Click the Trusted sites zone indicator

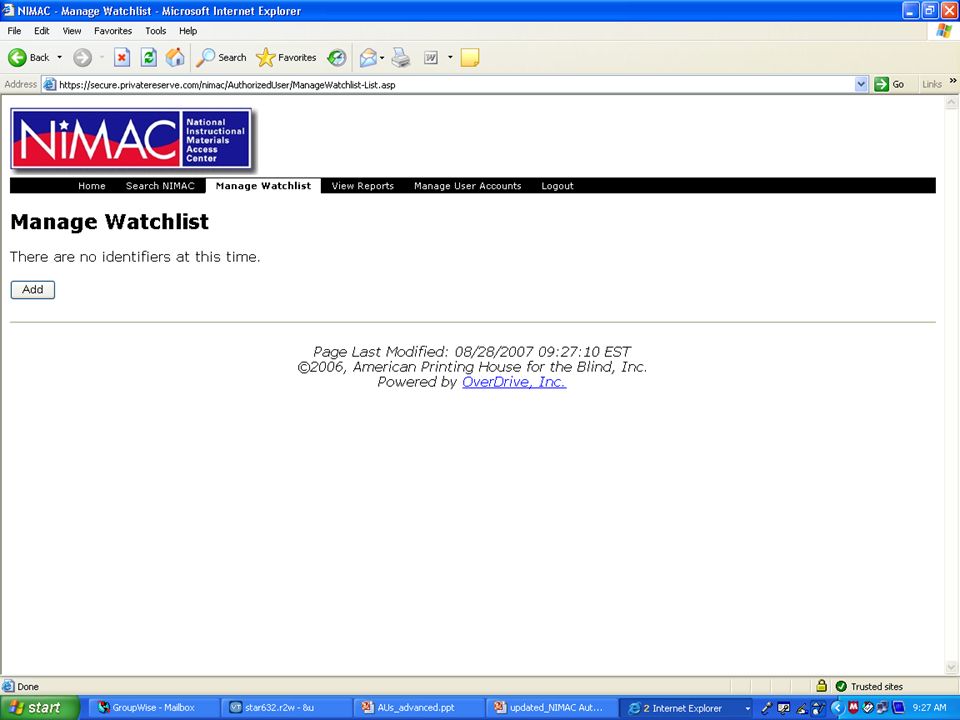coord(869,686)
